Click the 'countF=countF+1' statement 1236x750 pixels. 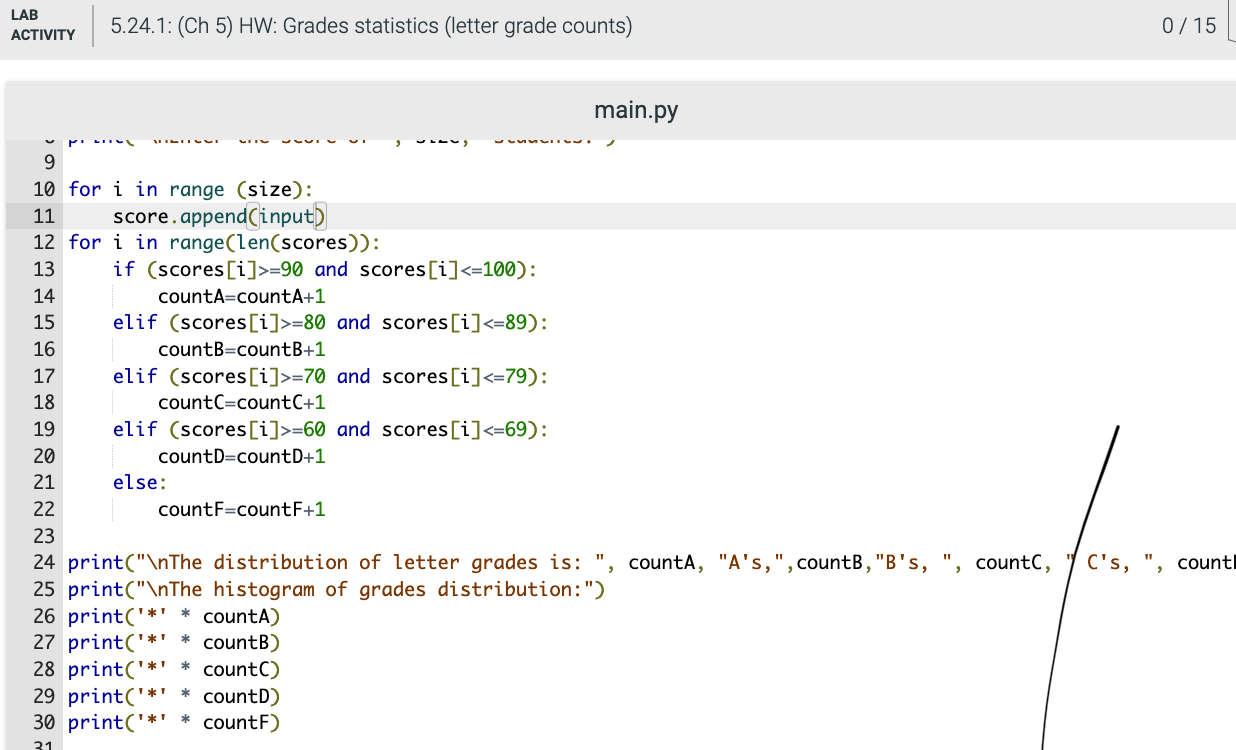pyautogui.click(x=242, y=509)
